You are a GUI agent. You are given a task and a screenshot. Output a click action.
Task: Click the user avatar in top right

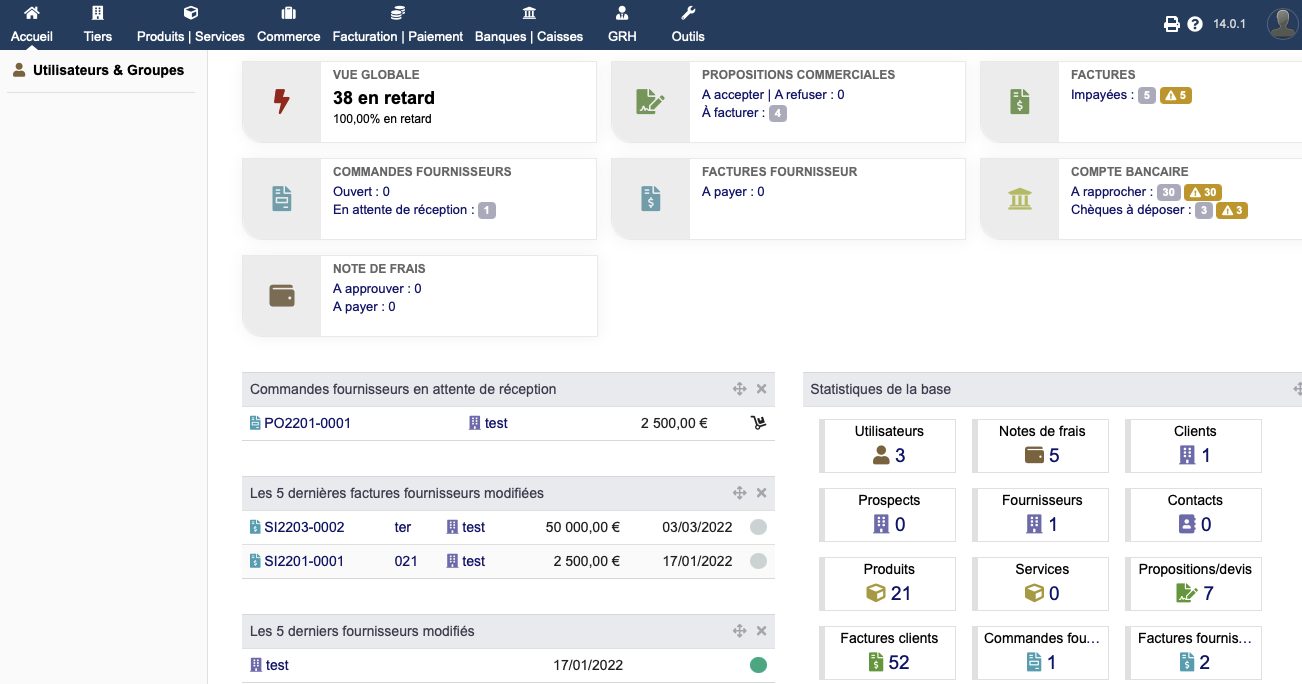click(x=1282, y=24)
